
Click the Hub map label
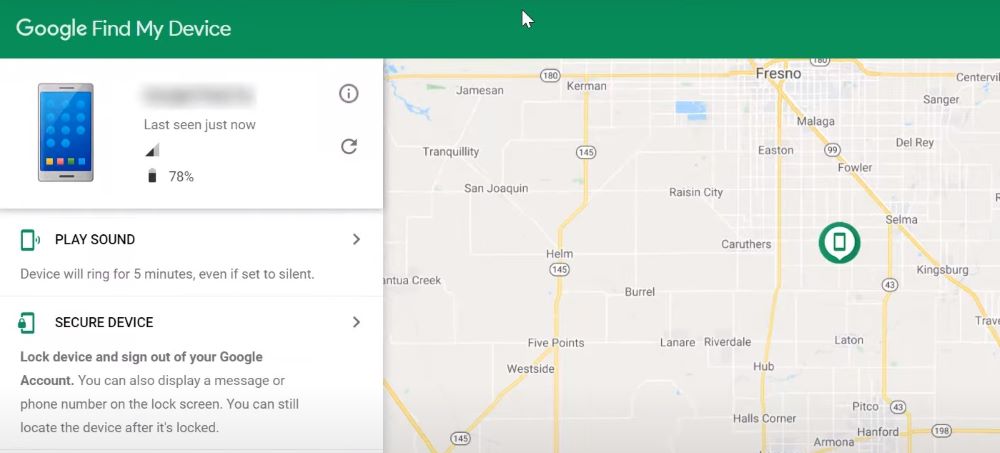[x=763, y=366]
